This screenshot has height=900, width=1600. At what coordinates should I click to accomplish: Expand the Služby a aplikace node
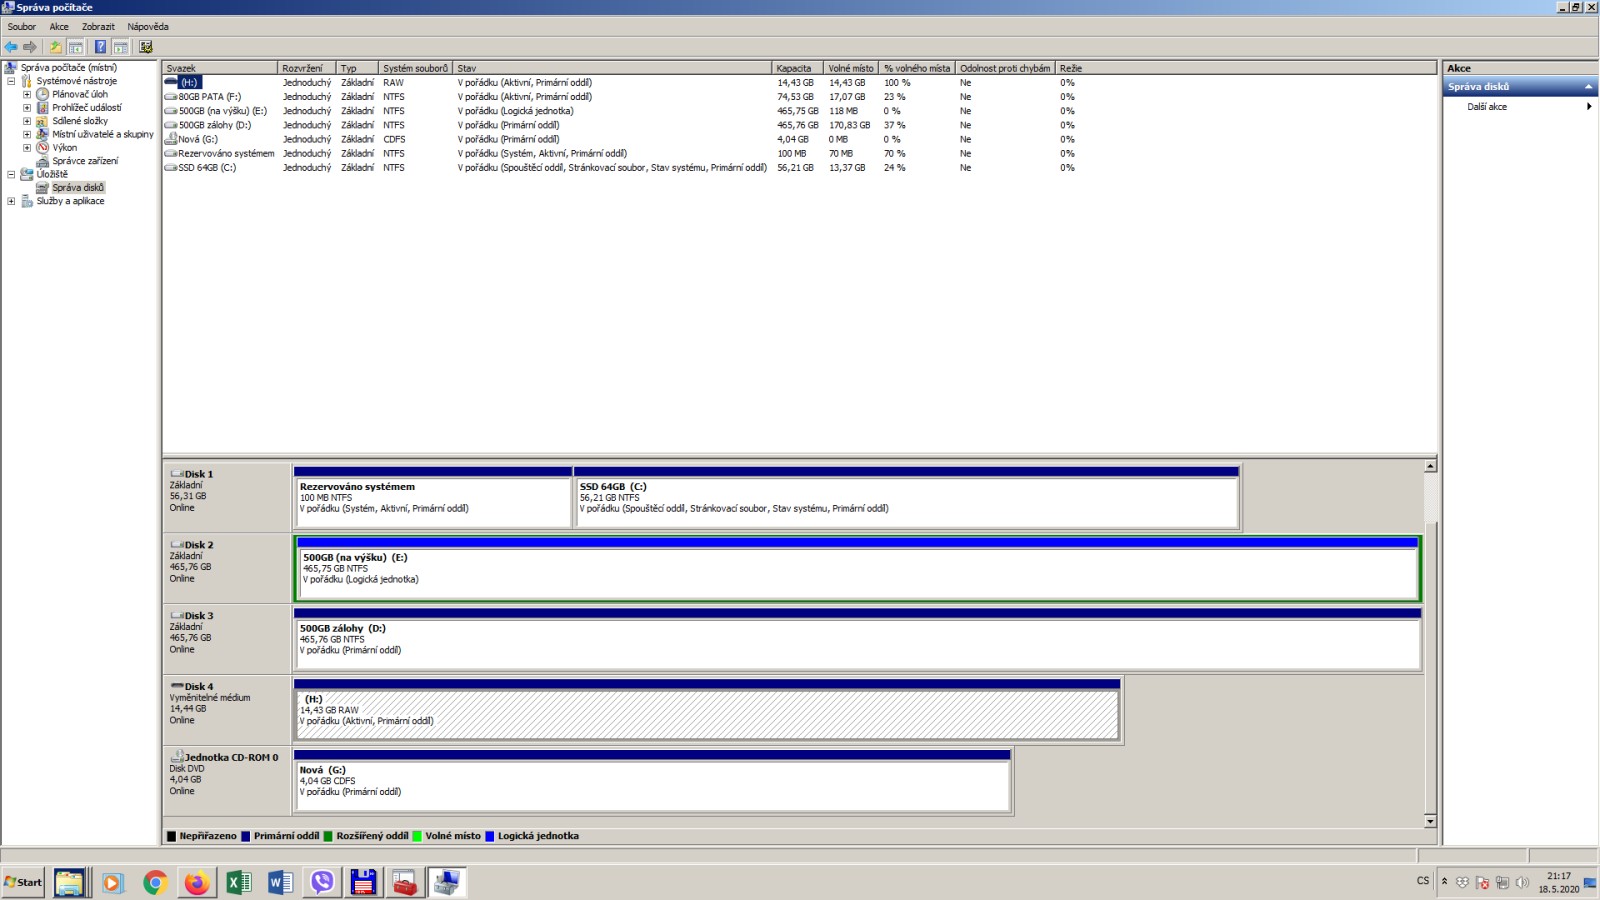coord(11,201)
